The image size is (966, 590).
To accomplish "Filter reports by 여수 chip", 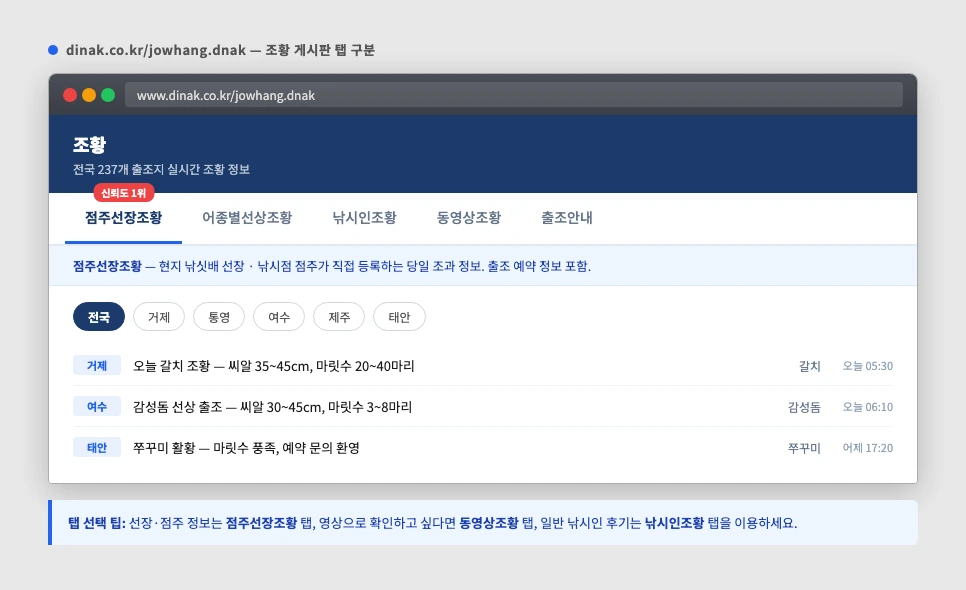I will (279, 317).
